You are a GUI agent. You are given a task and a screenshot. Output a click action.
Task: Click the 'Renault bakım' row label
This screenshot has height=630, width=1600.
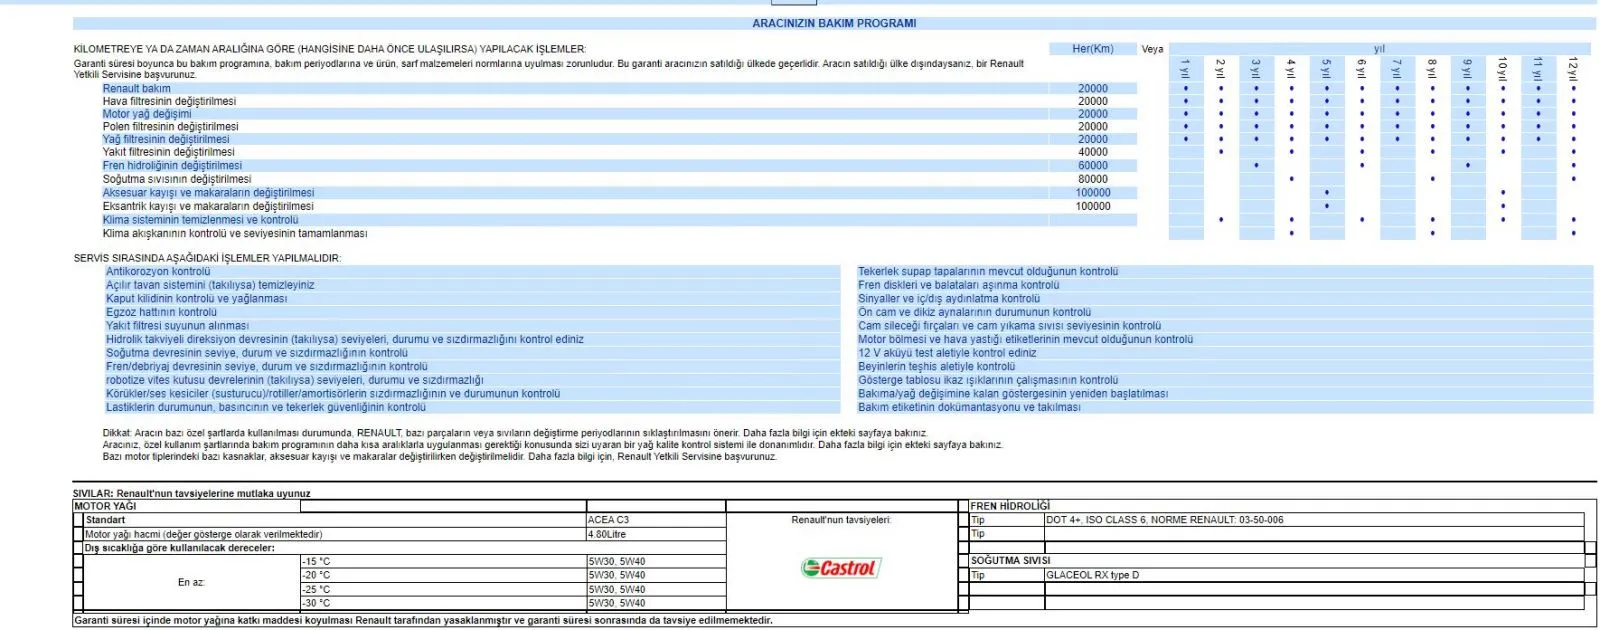137,88
